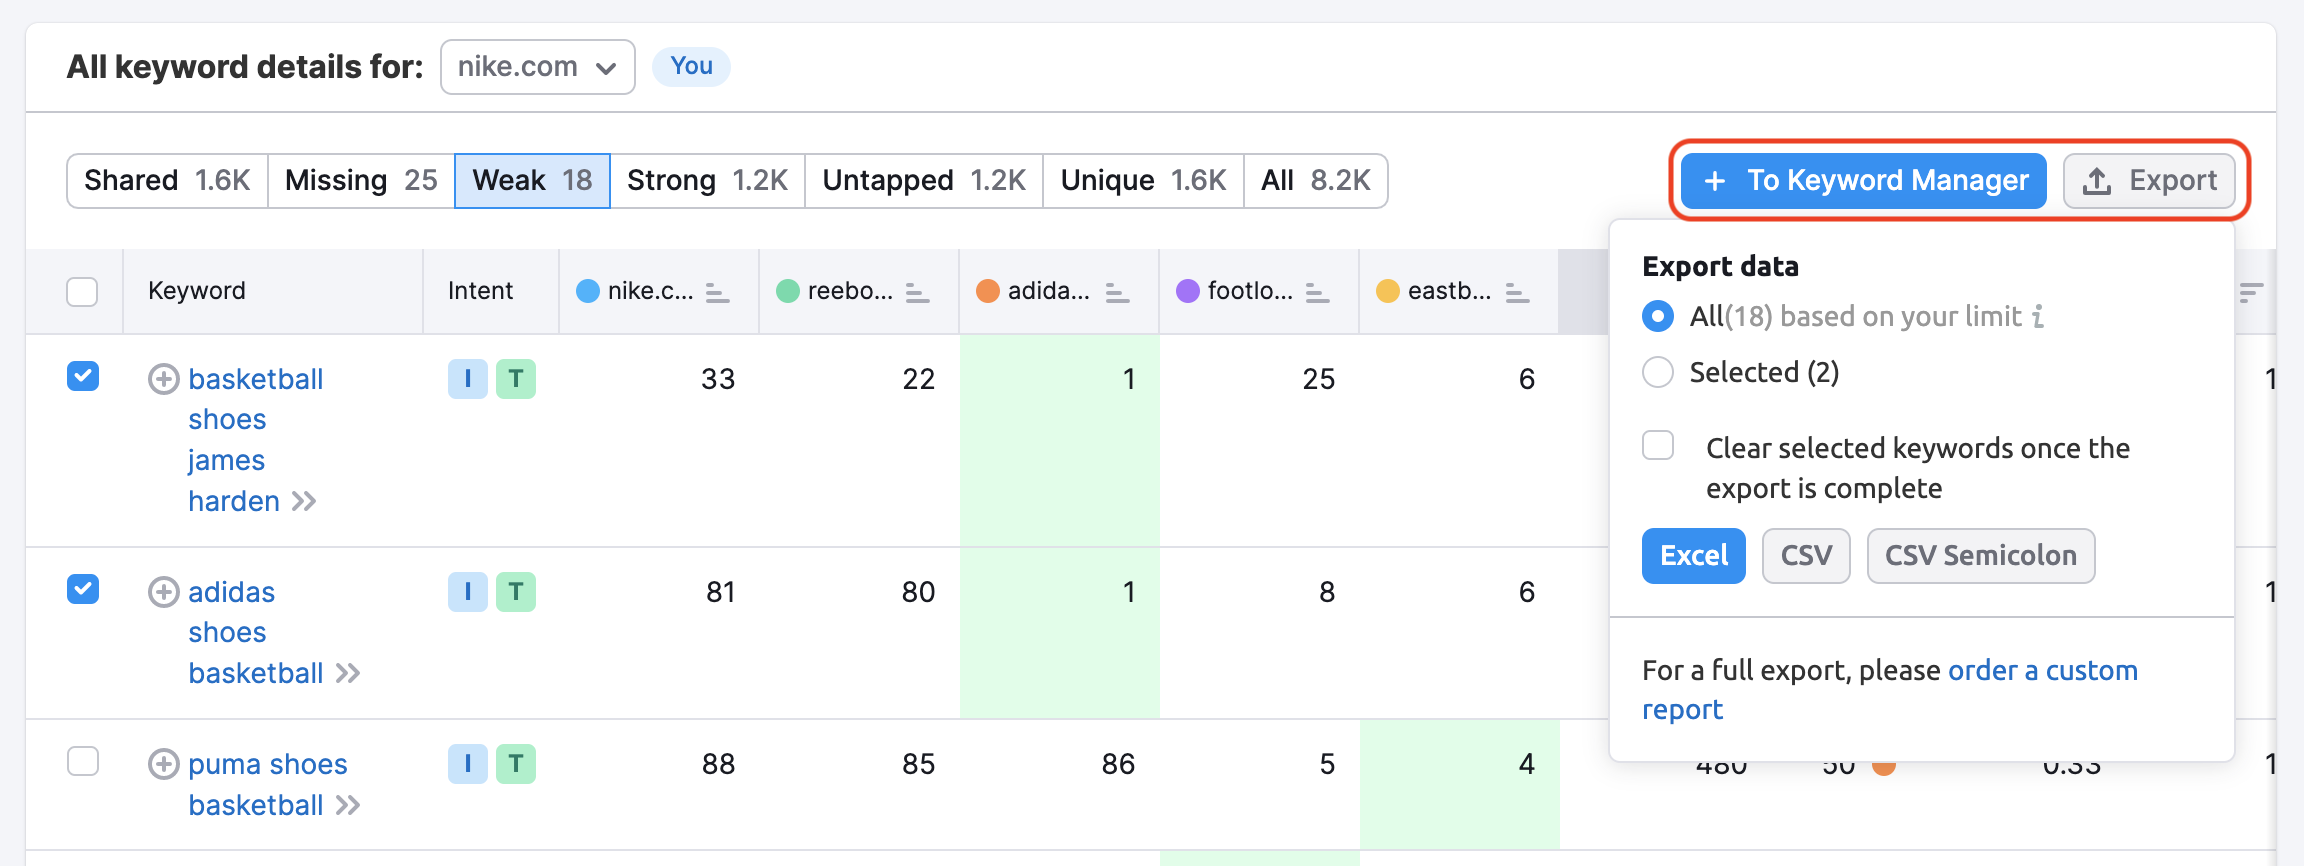Switch to the Missing 25 tab
Viewport: 2304px width, 866px height.
point(361,181)
